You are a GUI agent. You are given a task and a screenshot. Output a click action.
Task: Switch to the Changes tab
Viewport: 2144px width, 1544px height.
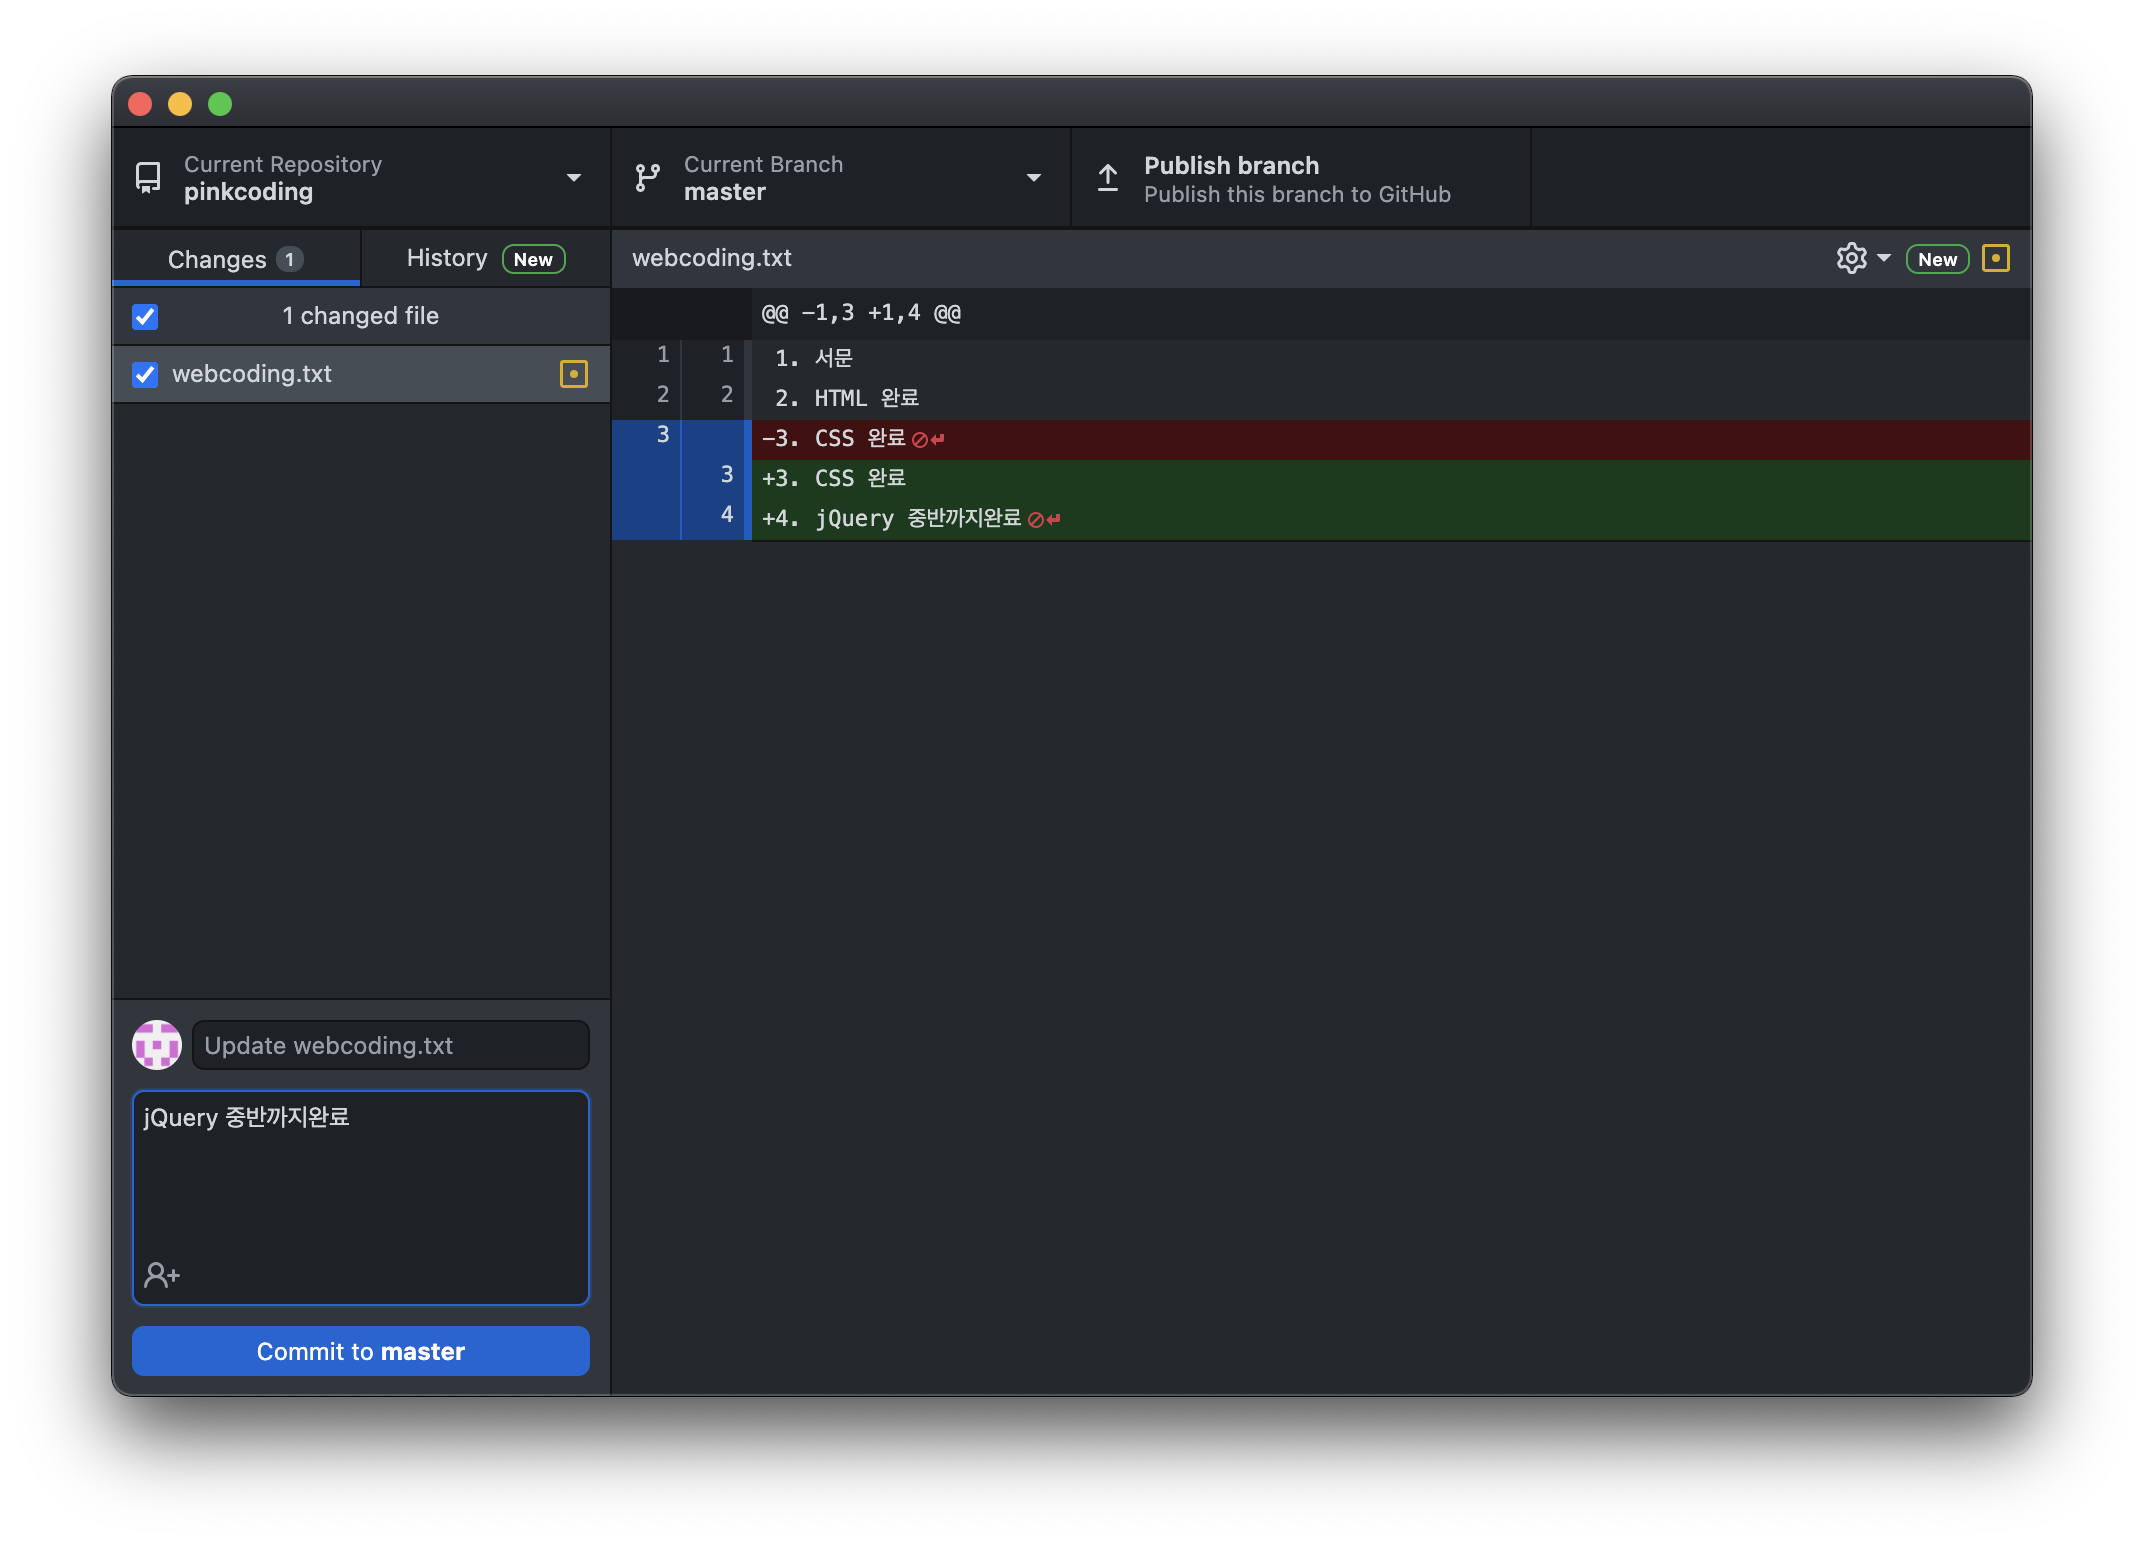pyautogui.click(x=236, y=259)
